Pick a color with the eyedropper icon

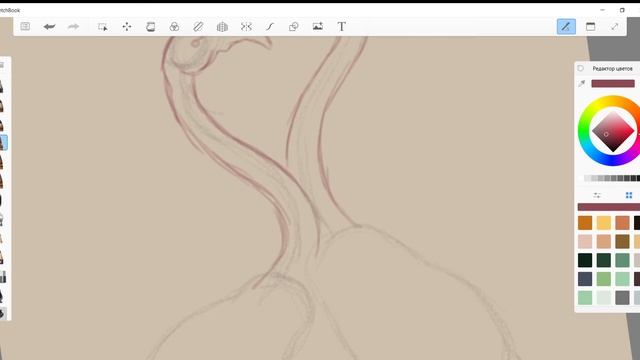582,84
